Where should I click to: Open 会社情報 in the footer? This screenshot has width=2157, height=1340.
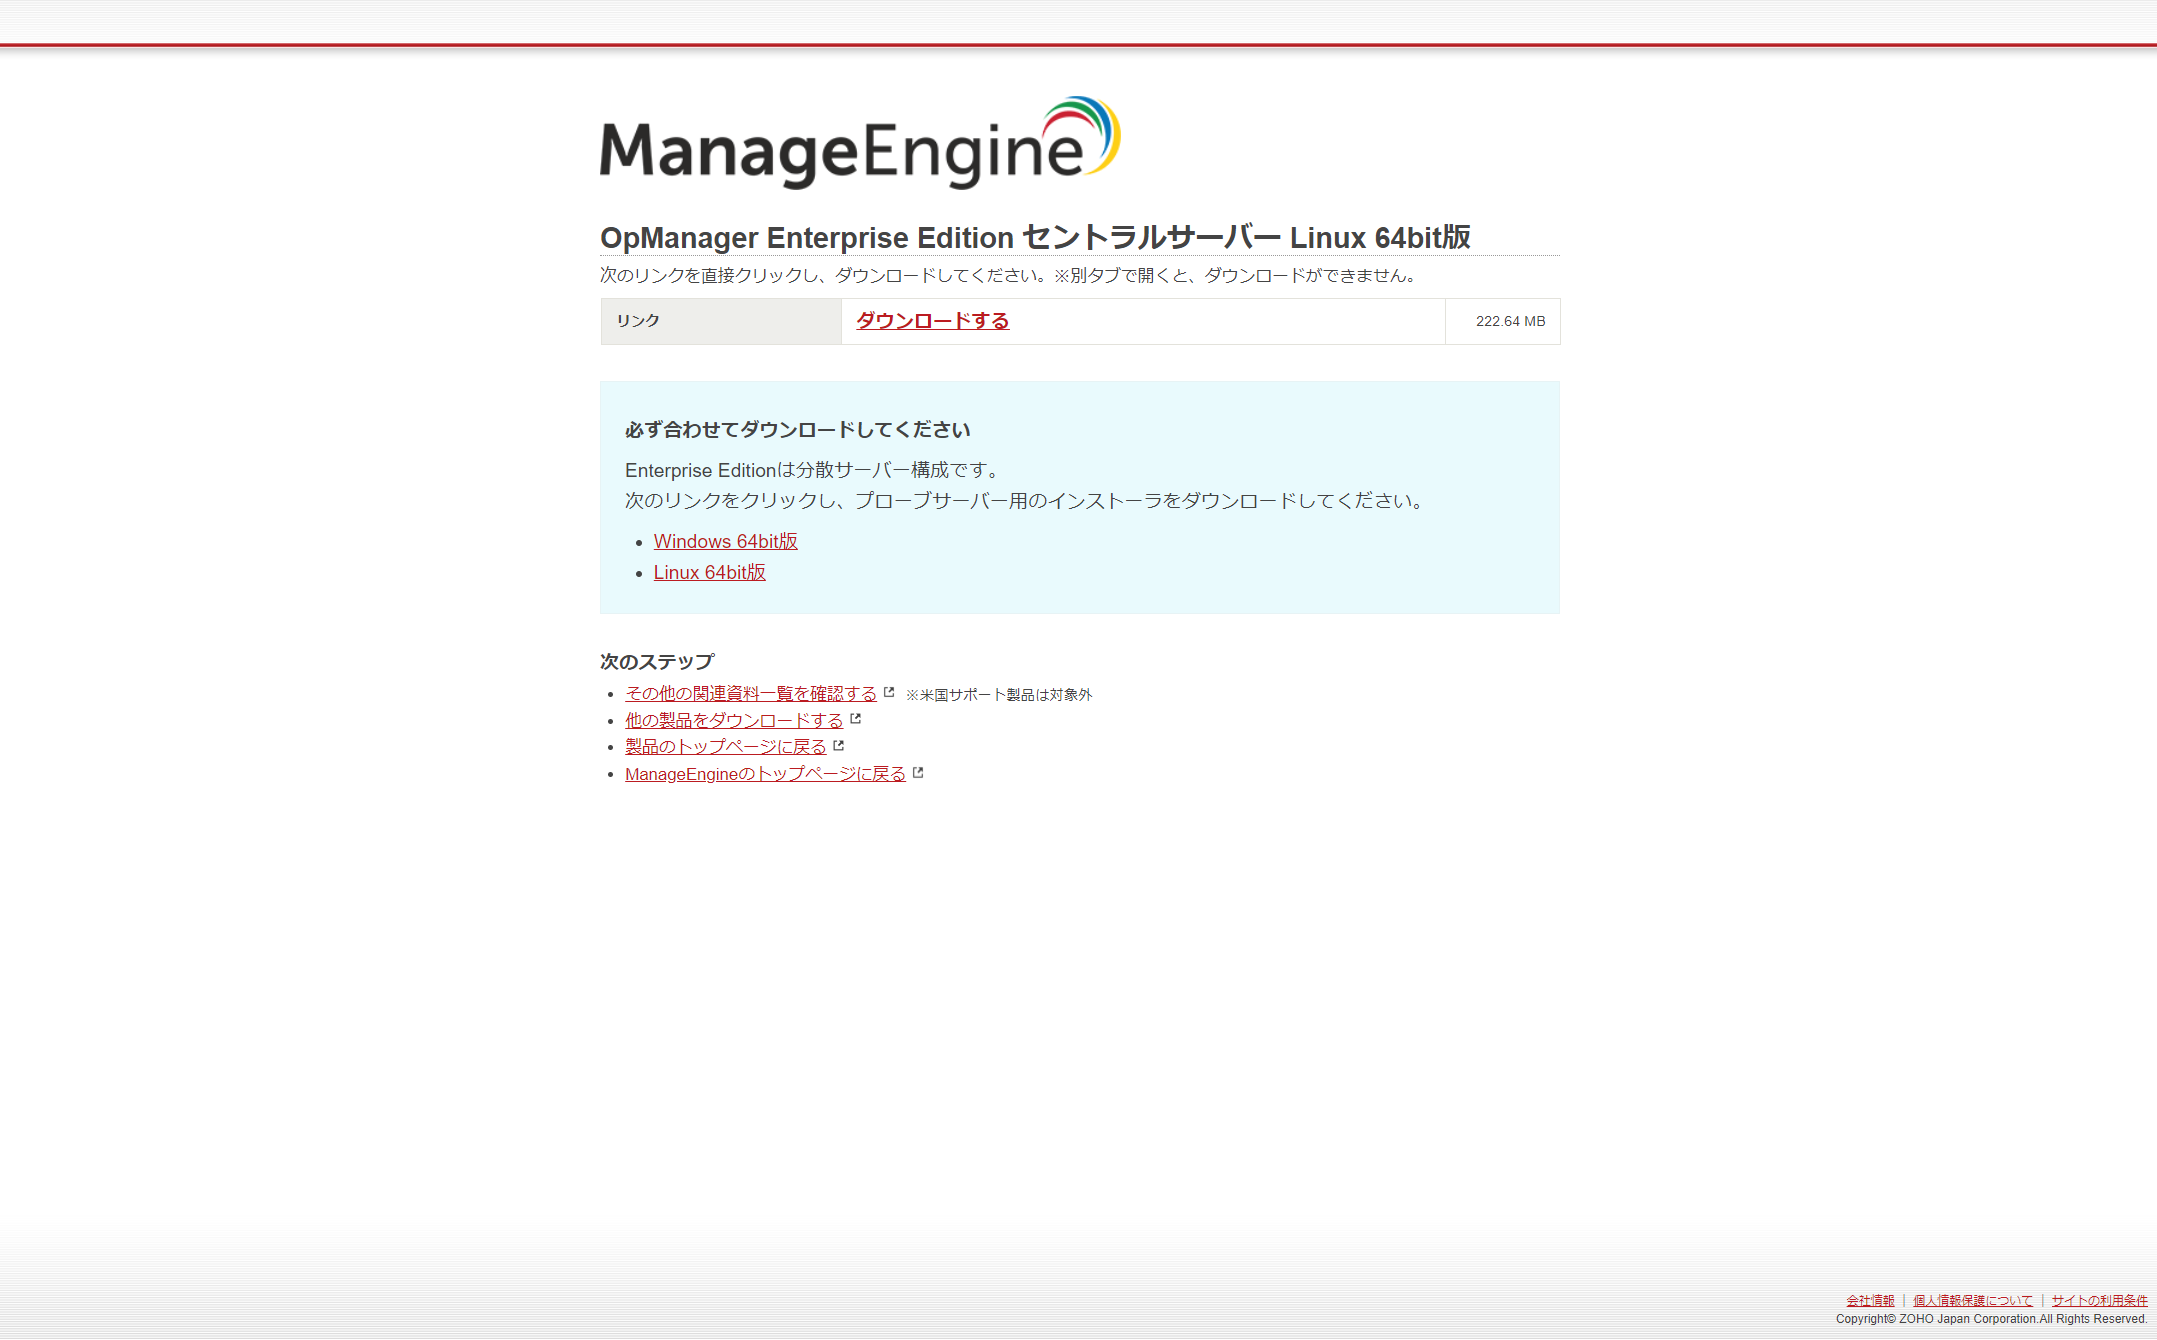coord(1869,1300)
